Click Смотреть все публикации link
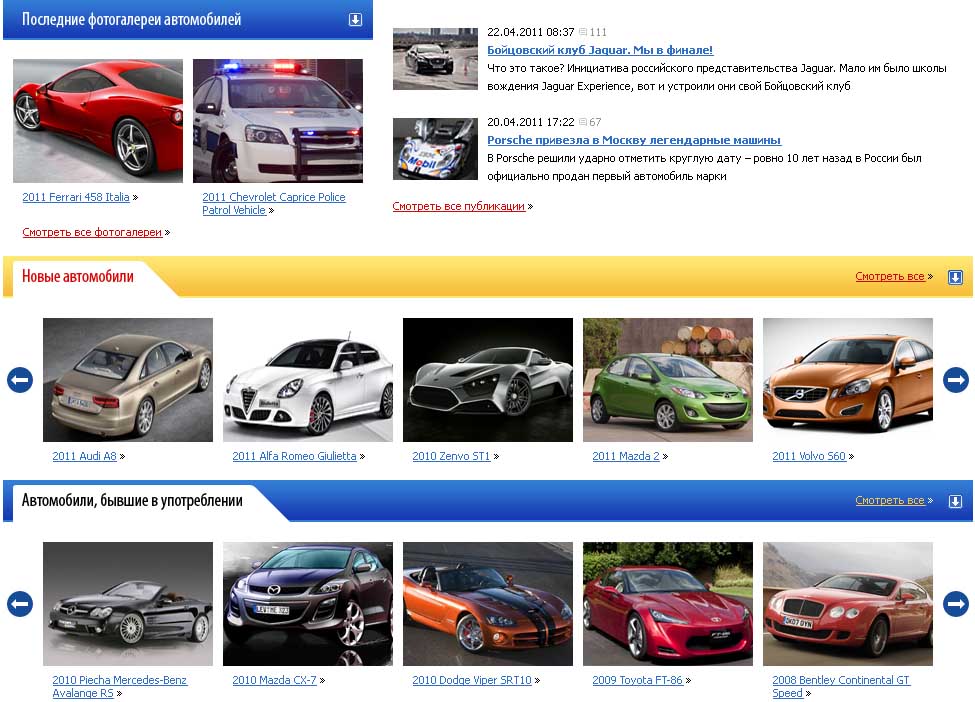This screenshot has width=975, height=702. point(458,206)
